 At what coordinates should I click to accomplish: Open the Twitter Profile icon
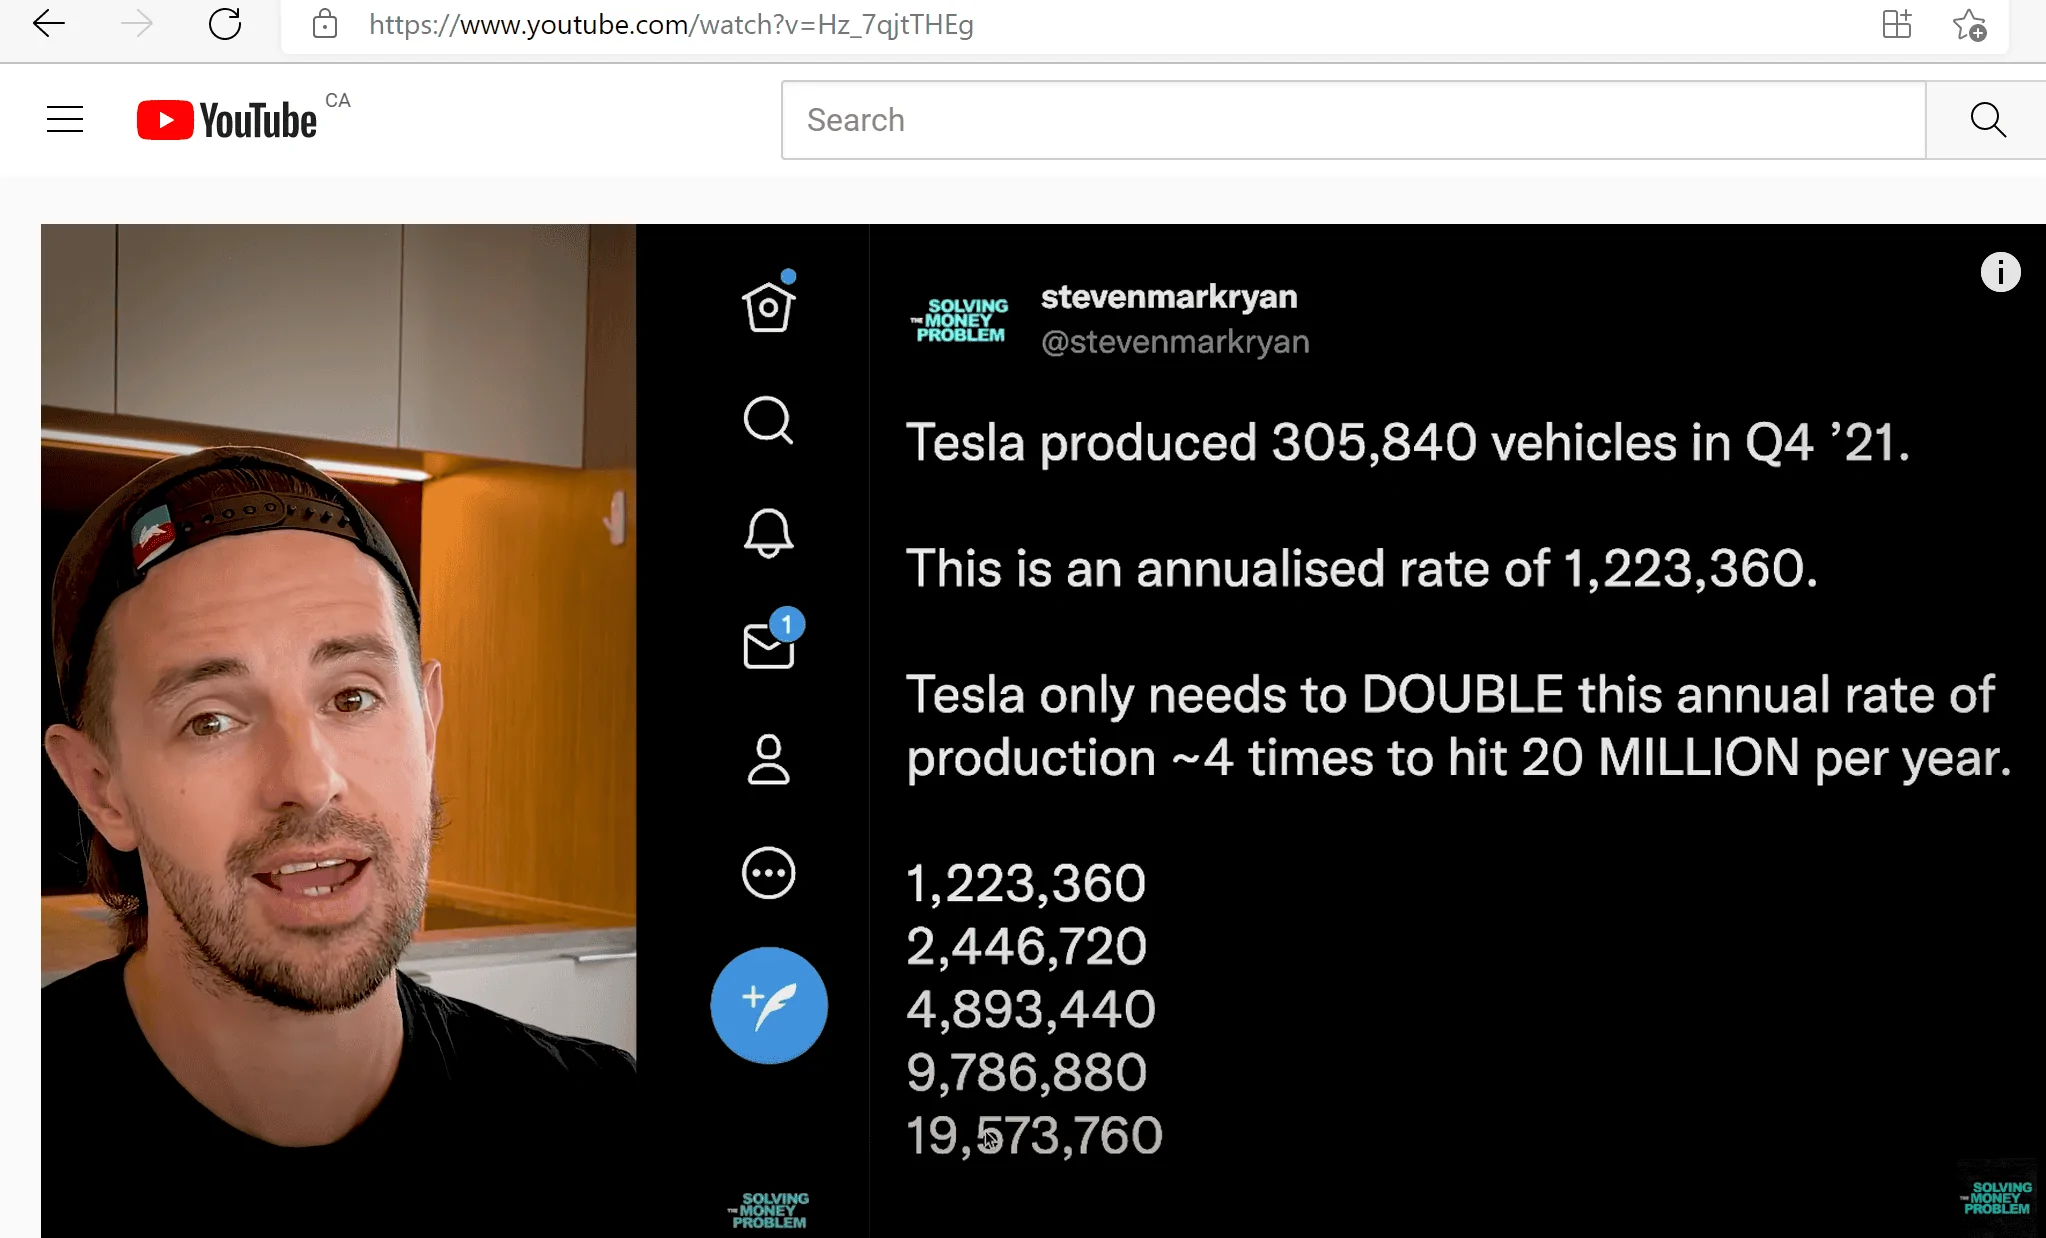(767, 760)
